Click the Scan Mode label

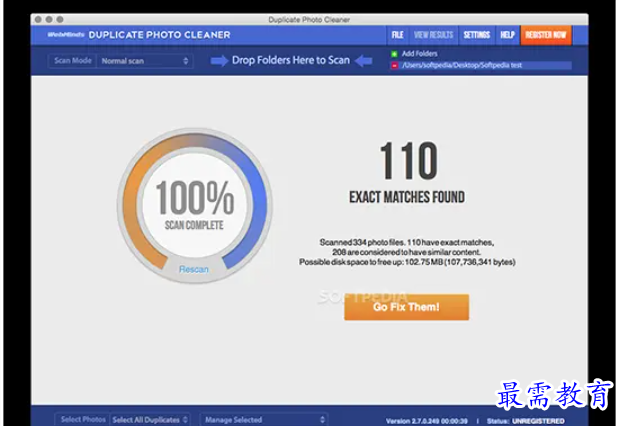coord(73,61)
